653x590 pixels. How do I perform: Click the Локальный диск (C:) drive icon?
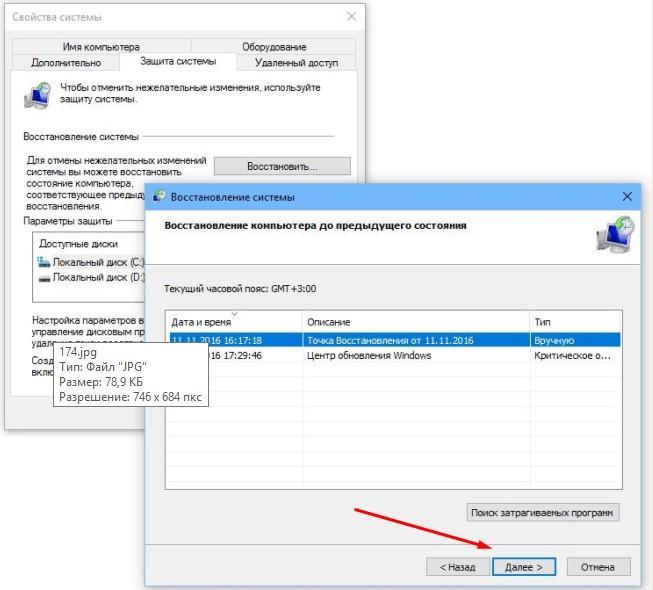tap(43, 262)
